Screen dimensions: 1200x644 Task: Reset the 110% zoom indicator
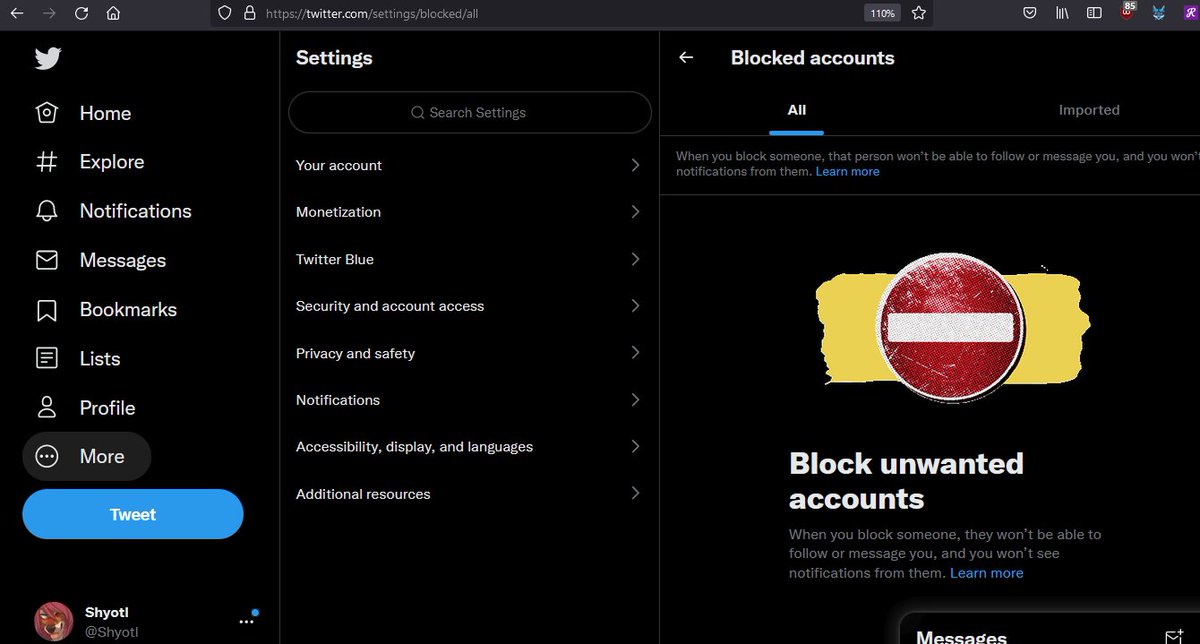882,14
